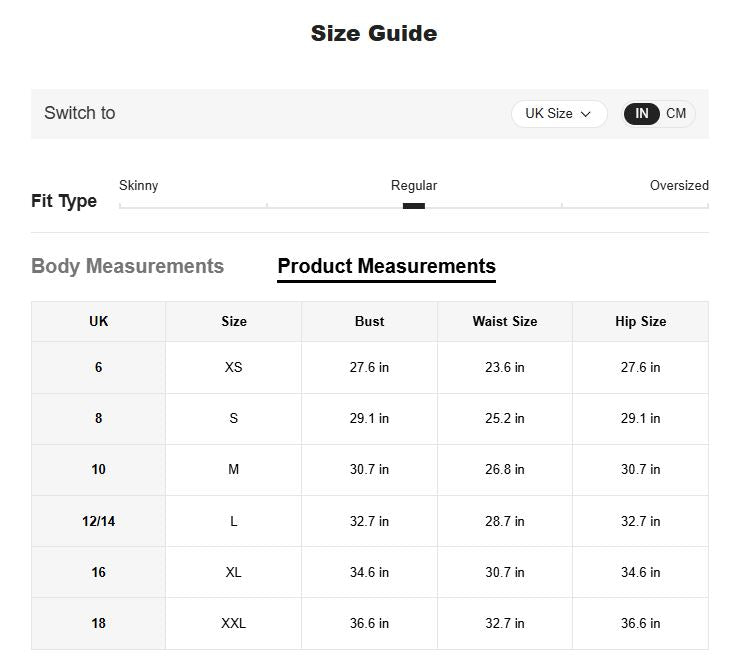Screen dimensions: 743x662
Task: Click the Regular fit slider marker
Action: (x=414, y=206)
